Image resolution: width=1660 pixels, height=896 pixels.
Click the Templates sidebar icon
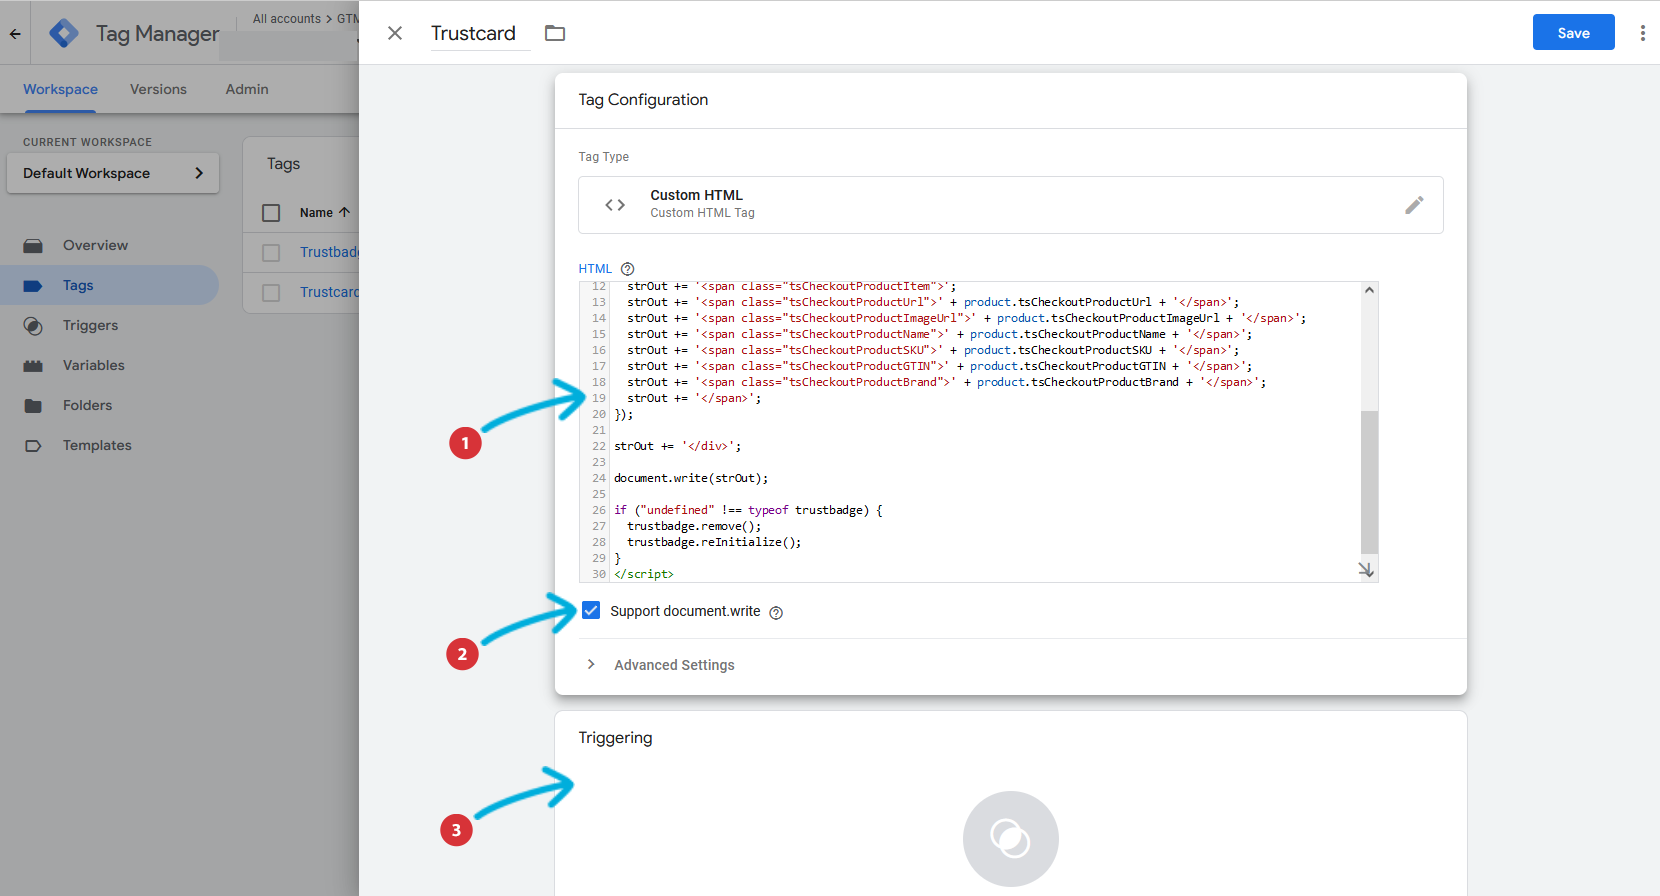33,446
